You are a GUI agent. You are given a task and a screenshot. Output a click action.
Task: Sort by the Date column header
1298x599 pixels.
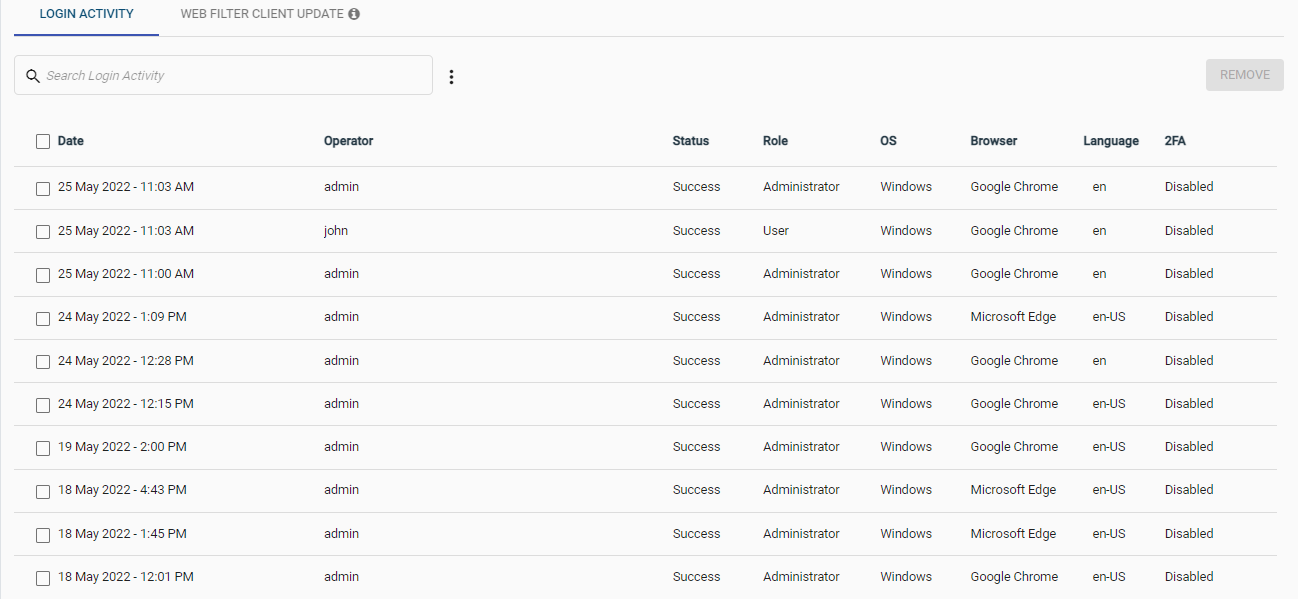pyautogui.click(x=71, y=141)
